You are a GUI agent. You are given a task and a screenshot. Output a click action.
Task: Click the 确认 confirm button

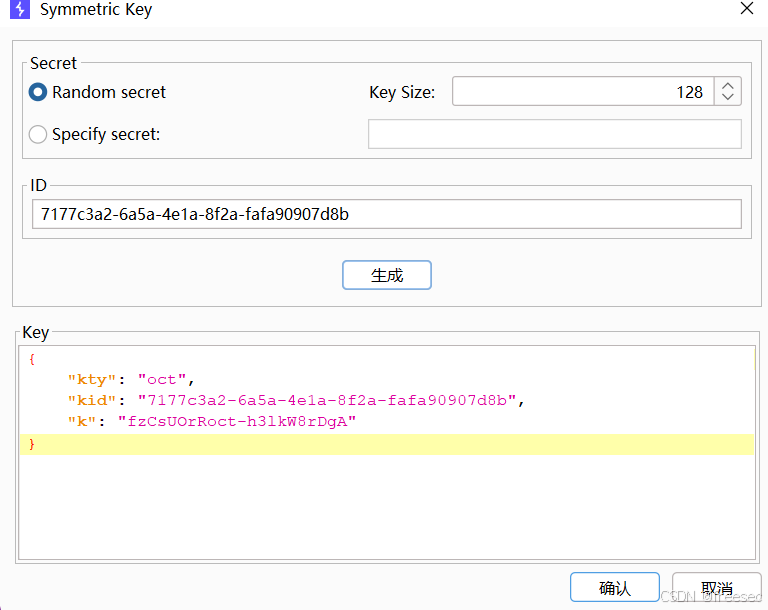(615, 587)
